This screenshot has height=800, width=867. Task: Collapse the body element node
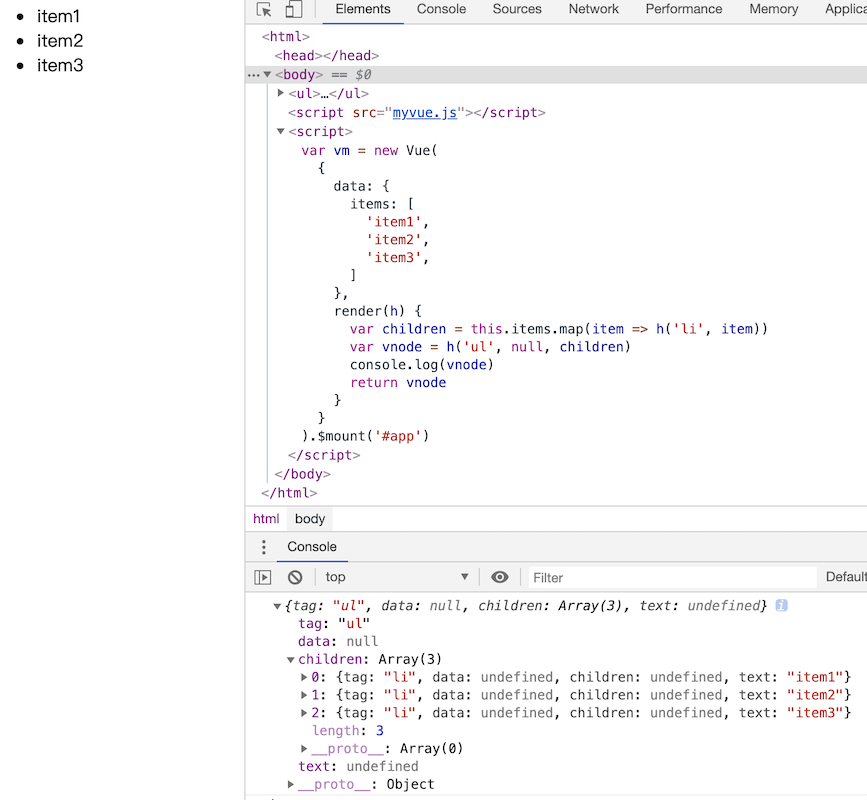[x=268, y=74]
